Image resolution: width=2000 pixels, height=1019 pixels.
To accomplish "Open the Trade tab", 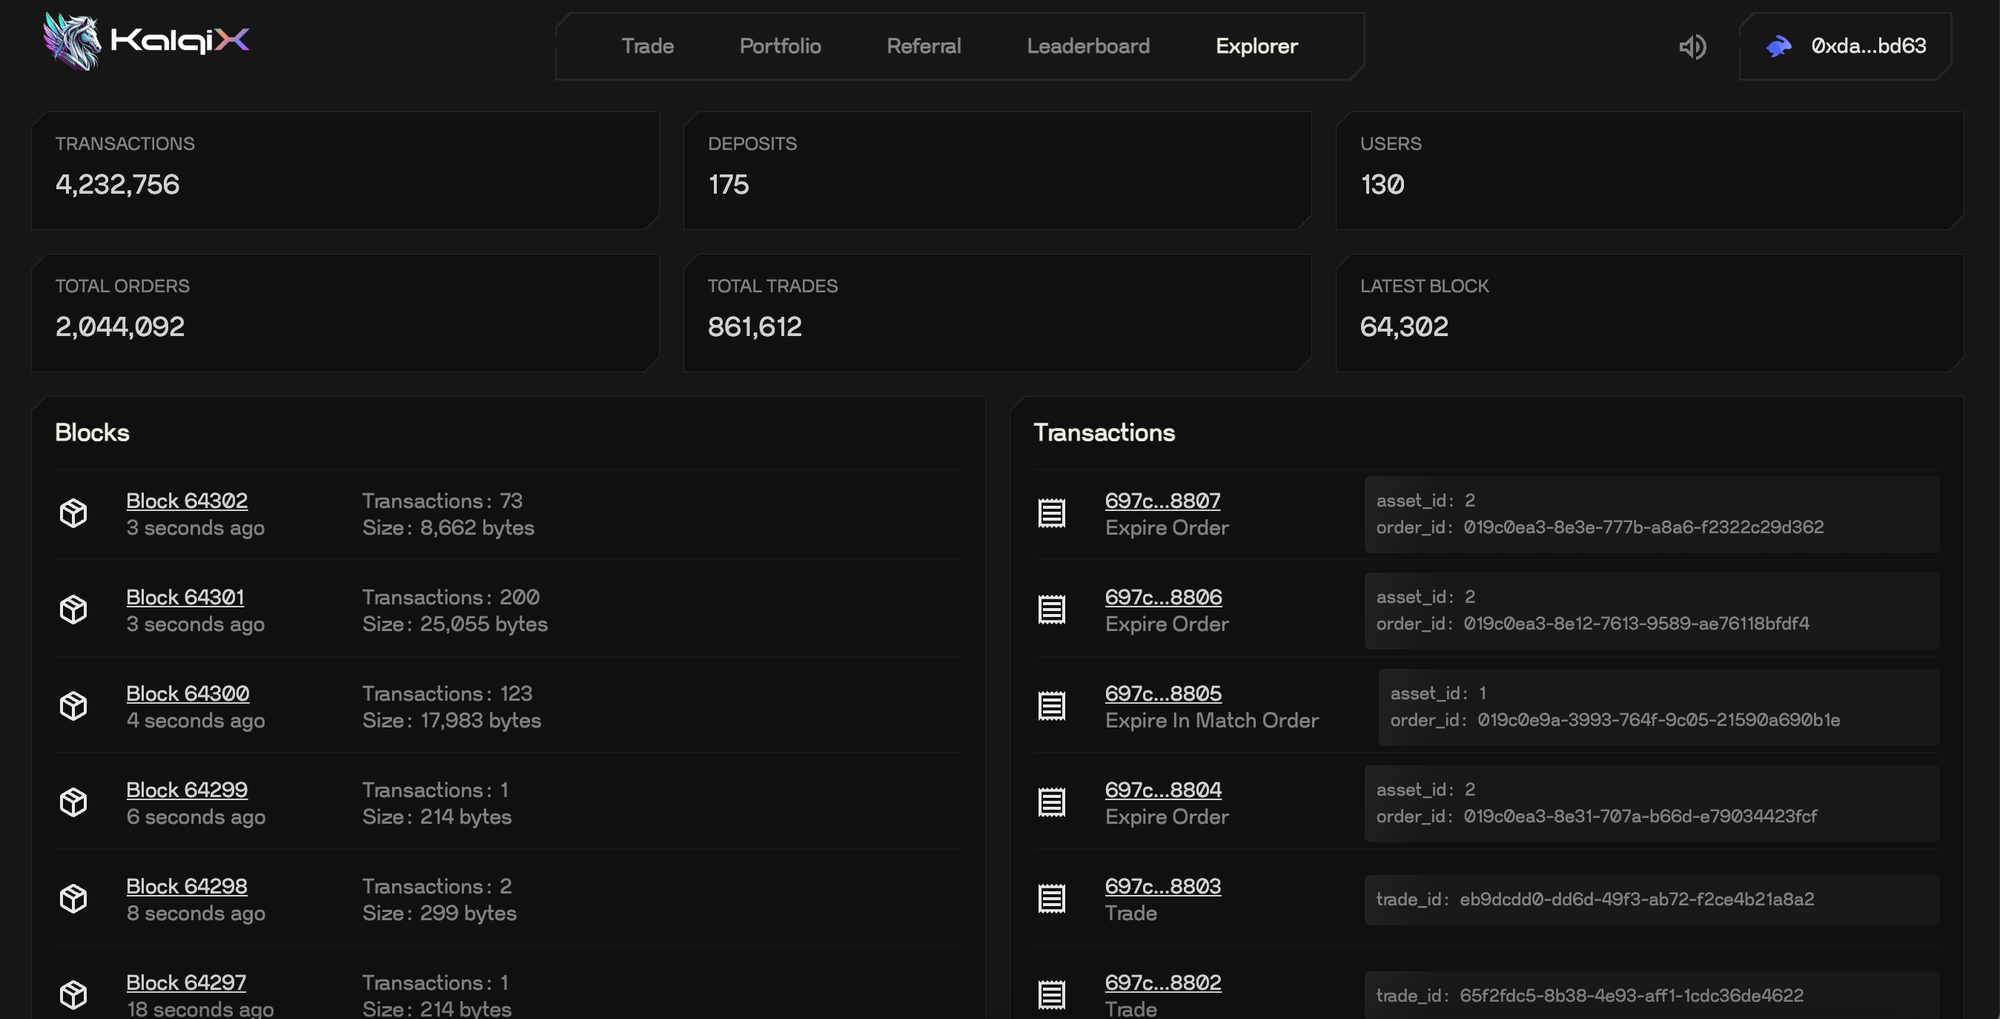I will pos(647,47).
